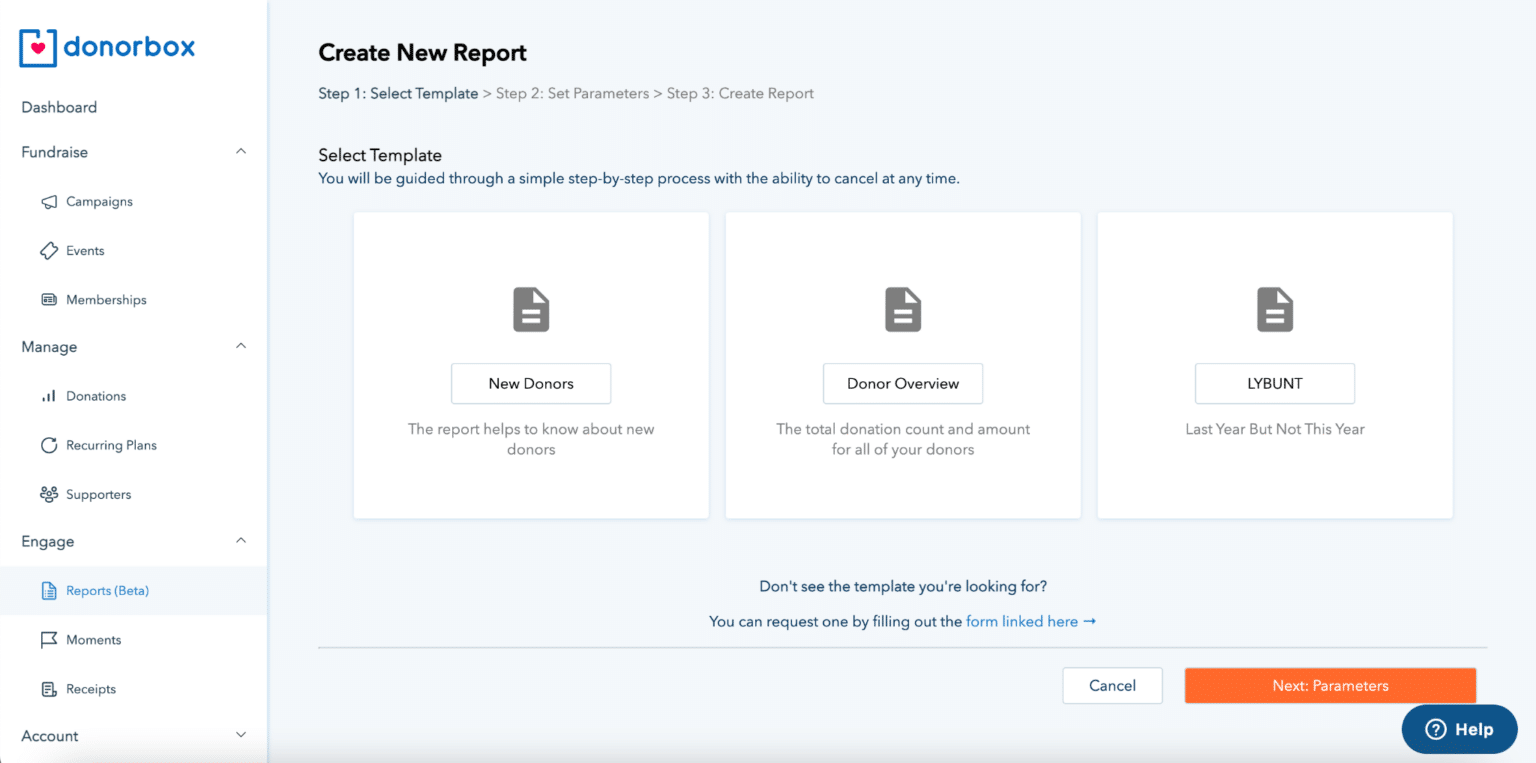Click the Moments flag icon
Viewport: 1536px width, 763px height.
coord(49,640)
